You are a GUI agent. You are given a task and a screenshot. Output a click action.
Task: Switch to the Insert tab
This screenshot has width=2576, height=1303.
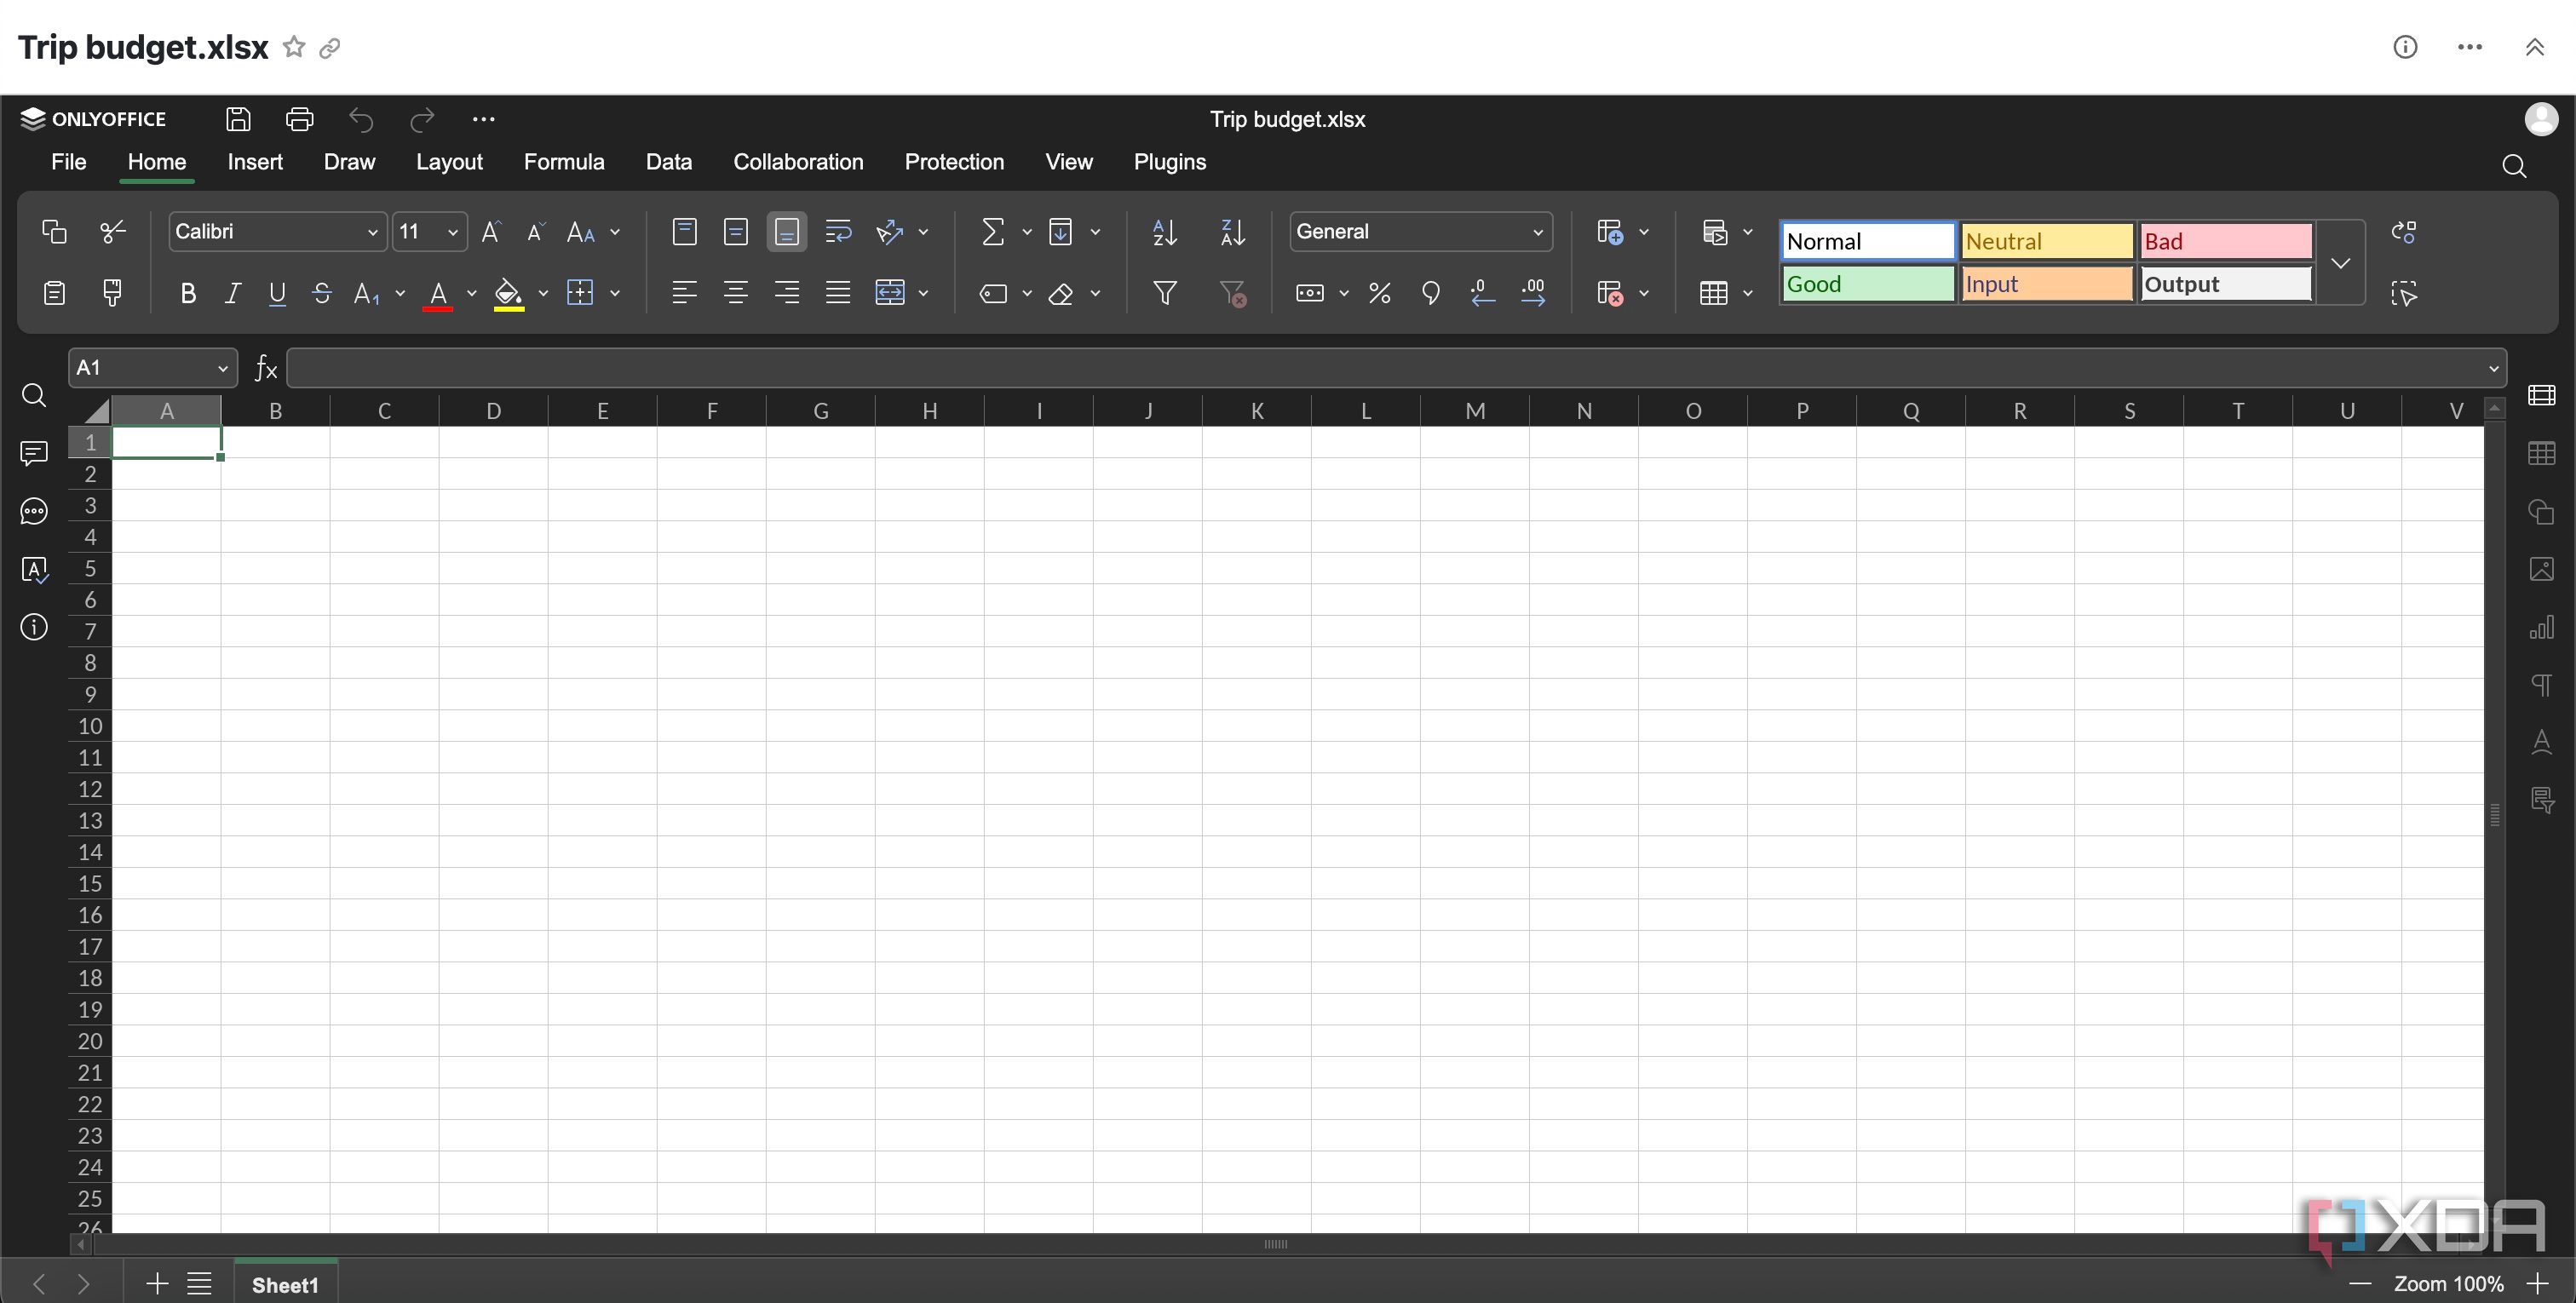coord(255,162)
